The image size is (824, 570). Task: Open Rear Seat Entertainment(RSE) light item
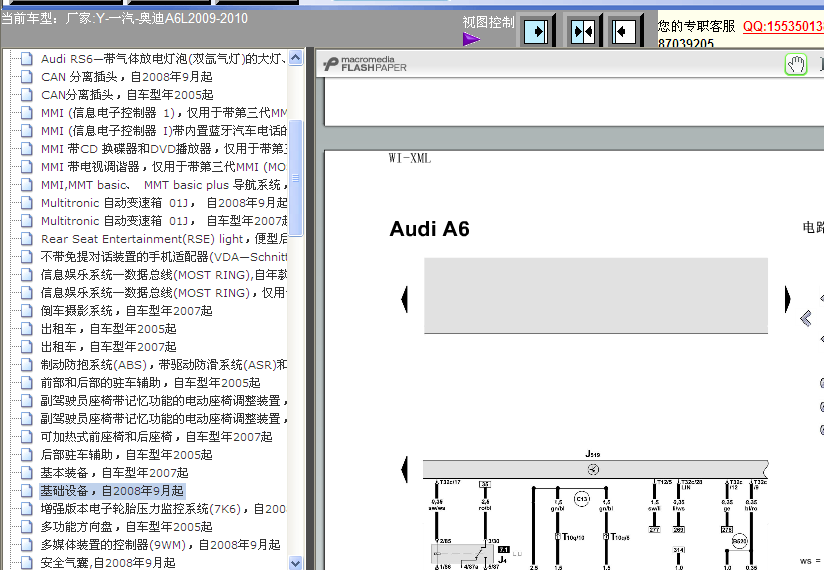point(163,239)
